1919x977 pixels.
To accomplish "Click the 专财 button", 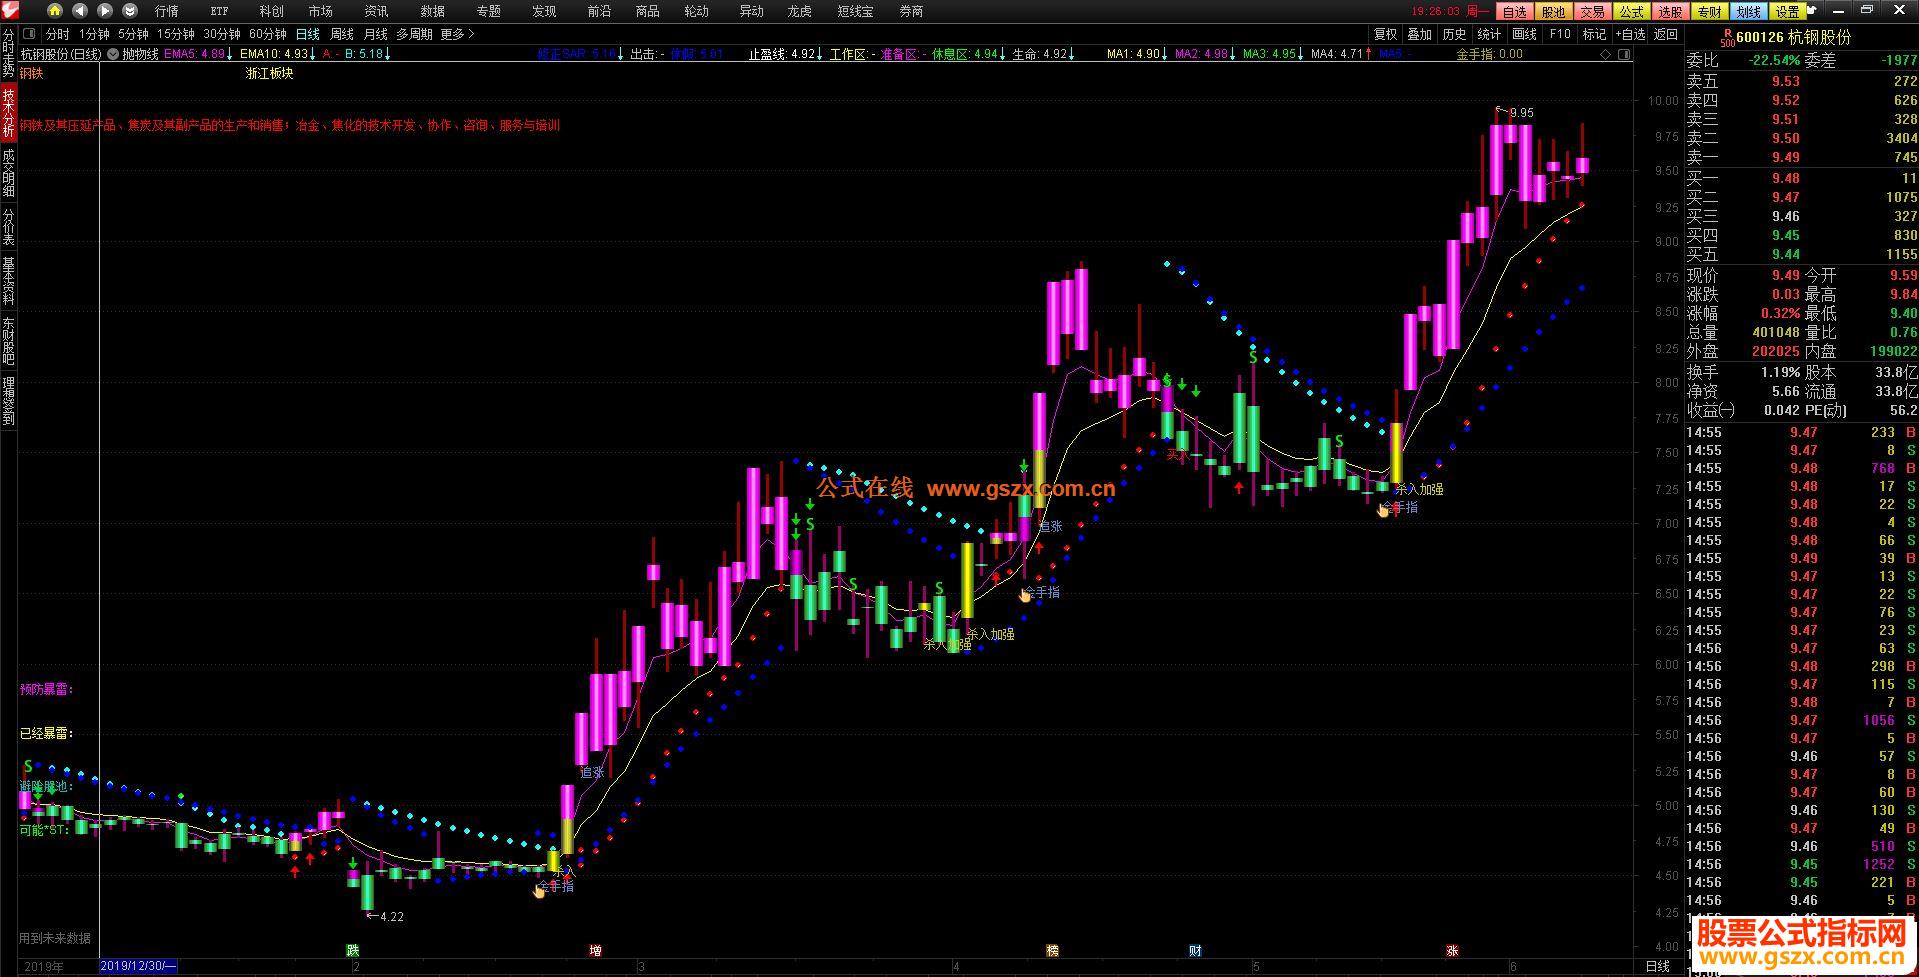I will tap(1709, 11).
